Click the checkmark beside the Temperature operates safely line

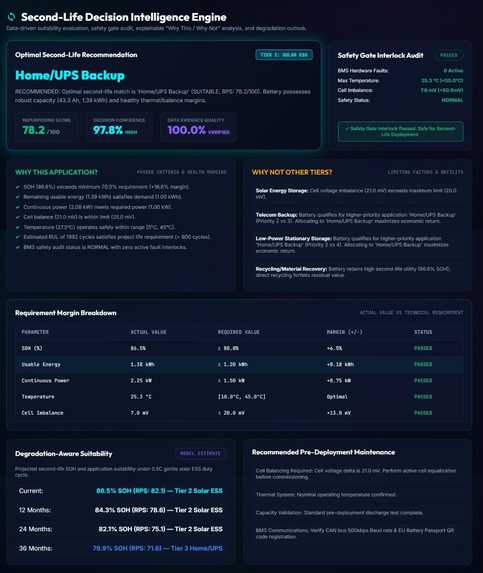(x=18, y=227)
